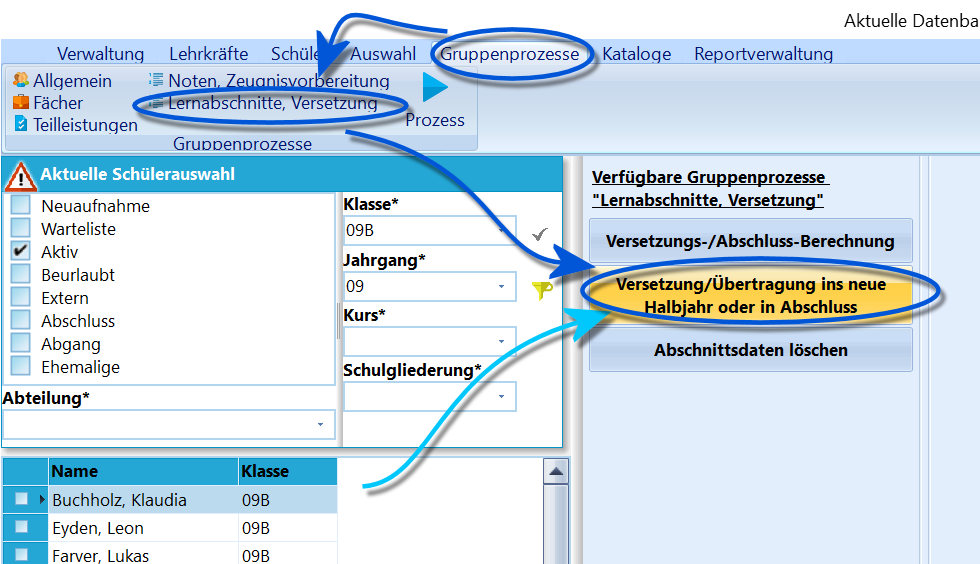Click the Lernabschnitte, Versetzung list icon

pos(156,103)
